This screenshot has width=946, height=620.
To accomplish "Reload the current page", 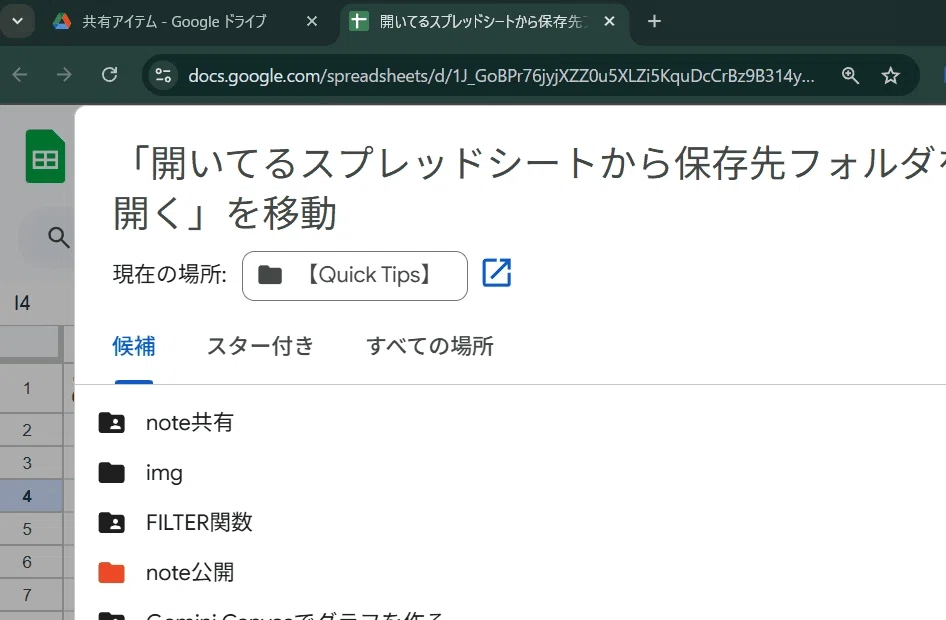I will click(x=109, y=75).
